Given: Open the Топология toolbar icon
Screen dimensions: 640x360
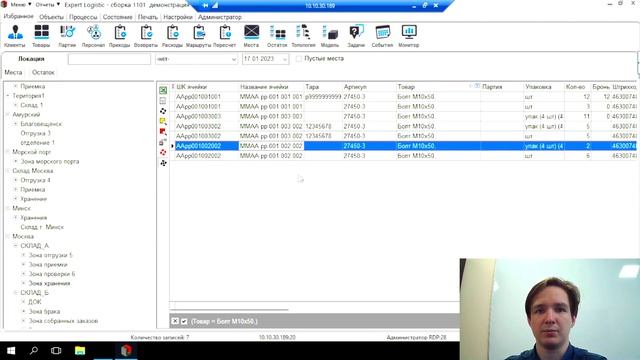Looking at the screenshot, I should (303, 36).
